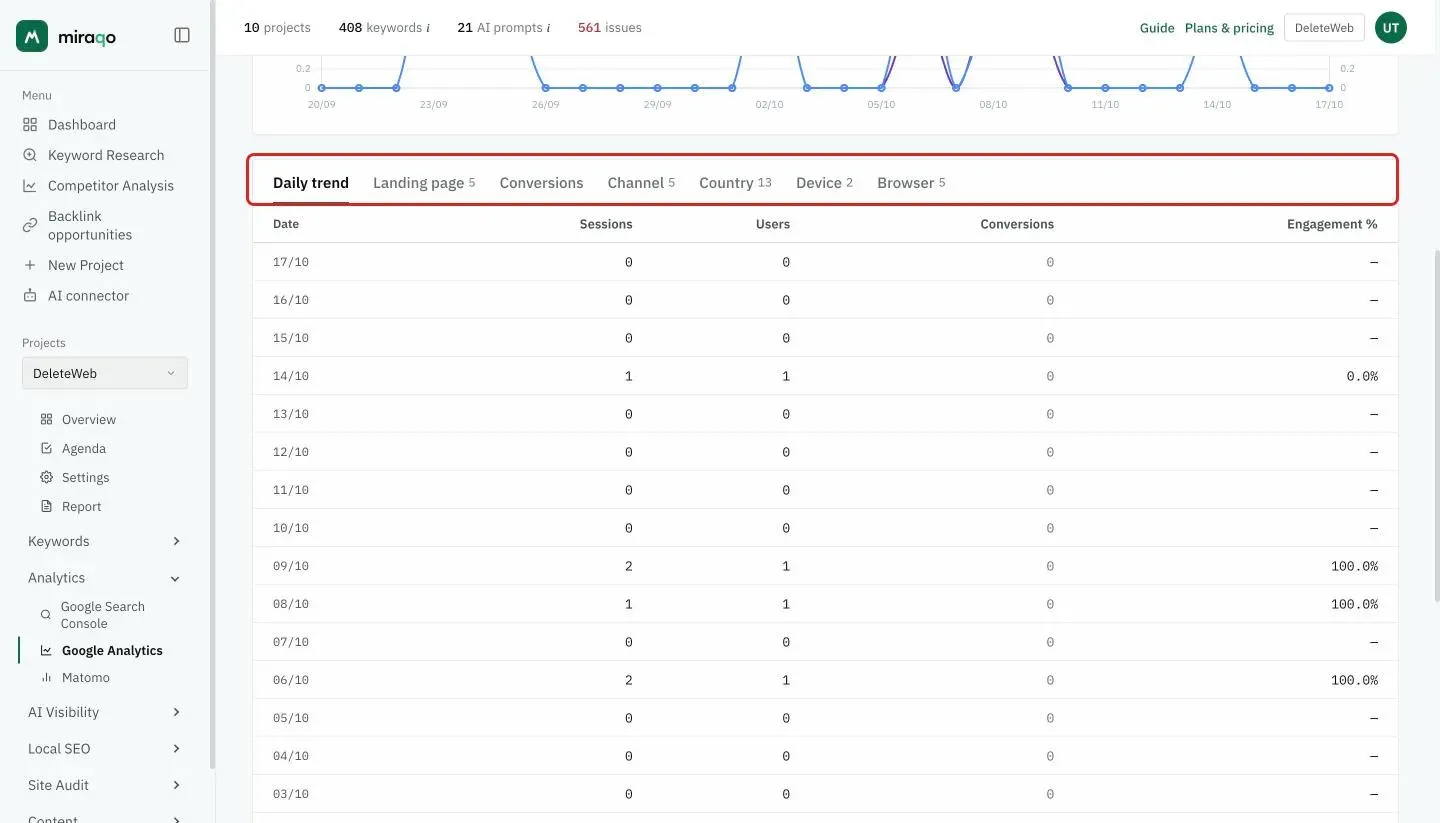Open the Guide link
The height and width of the screenshot is (823, 1440).
pos(1157,28)
